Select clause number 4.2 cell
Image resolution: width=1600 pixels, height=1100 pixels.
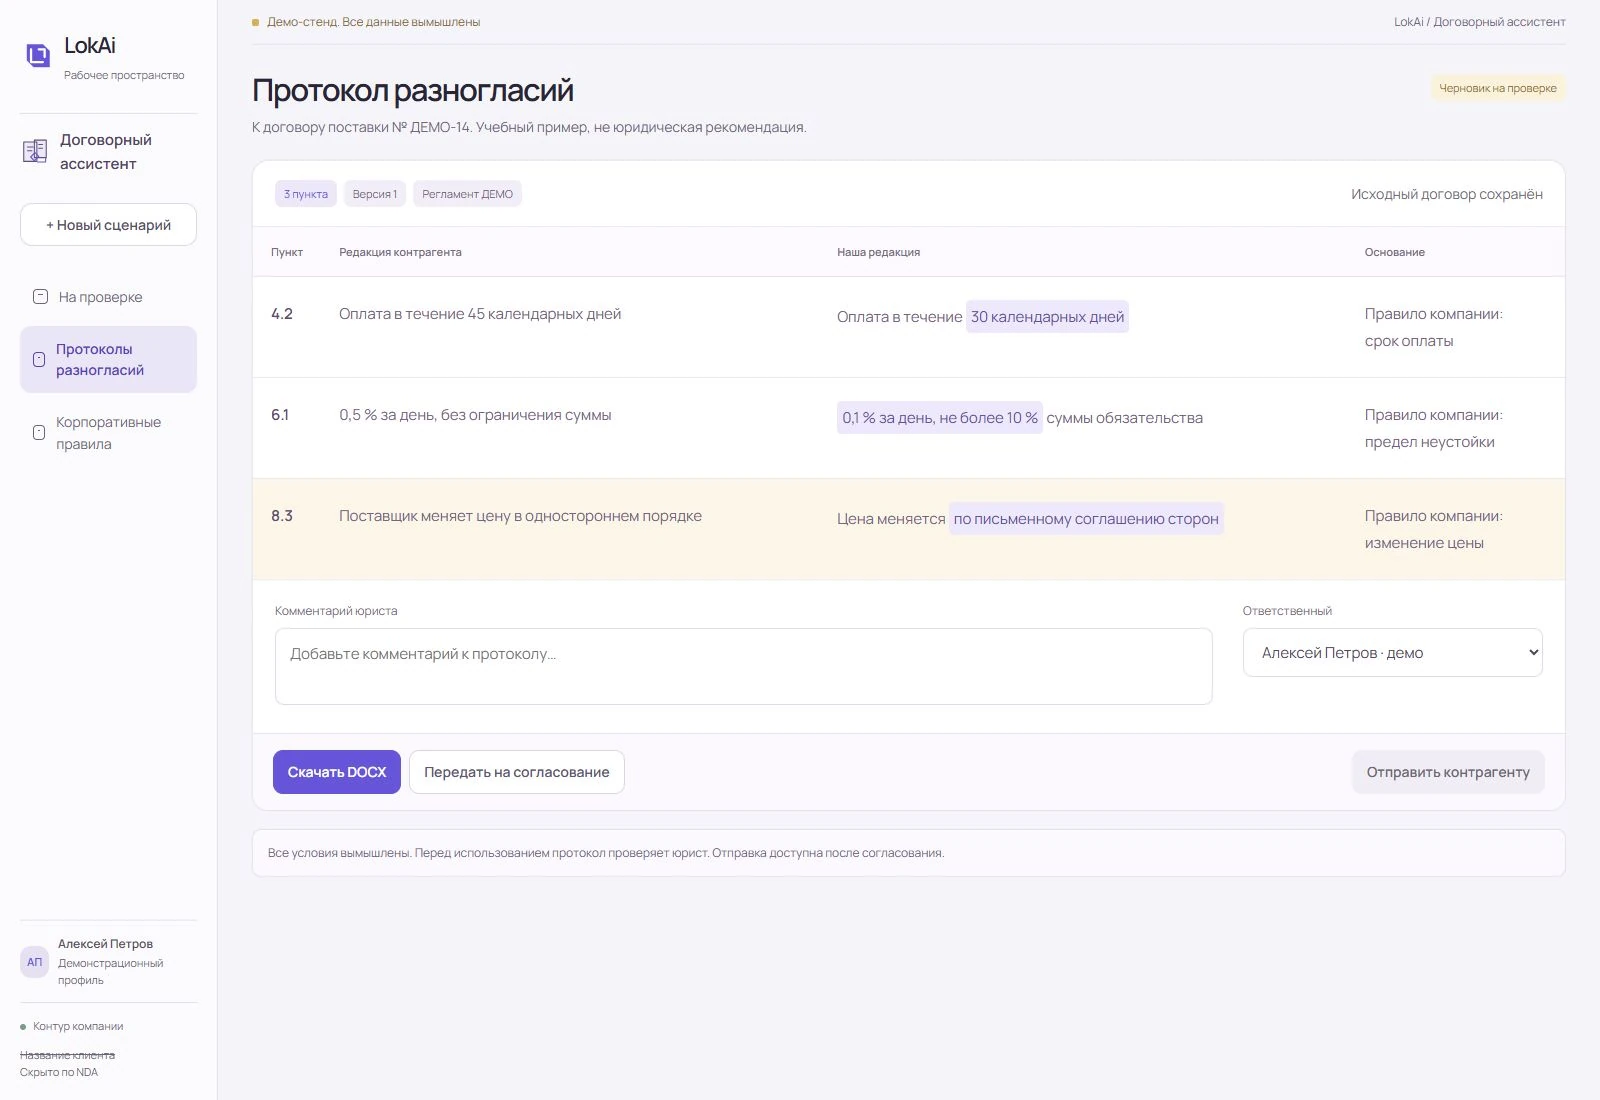[x=282, y=314]
